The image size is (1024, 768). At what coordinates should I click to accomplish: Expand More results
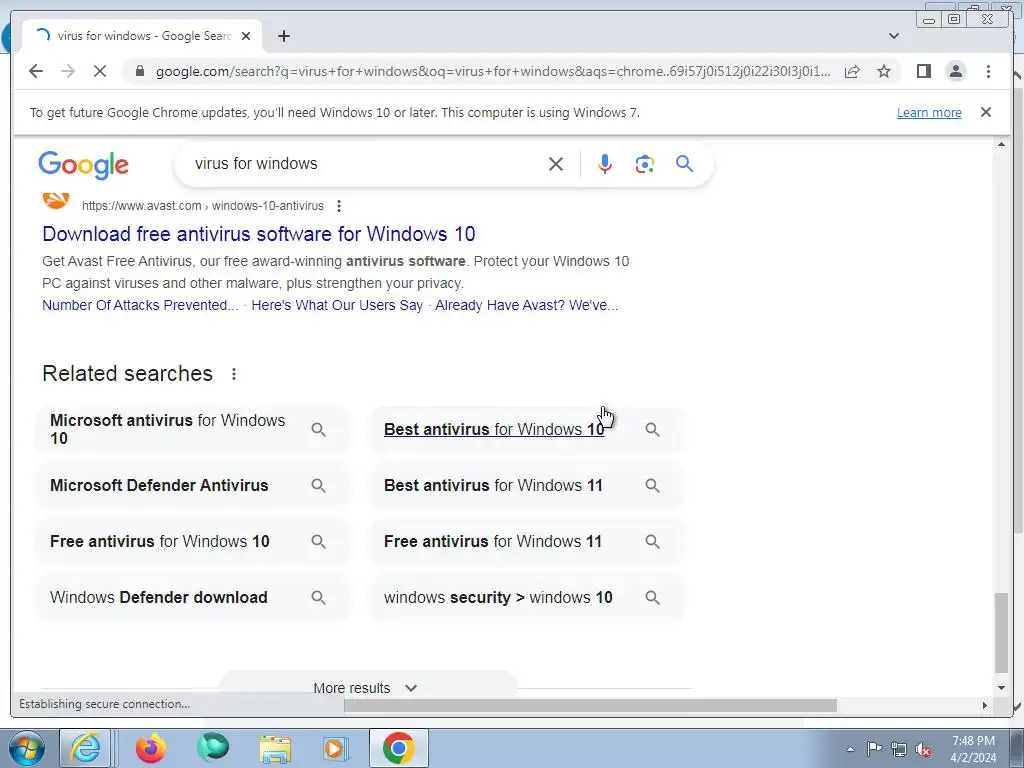[366, 688]
